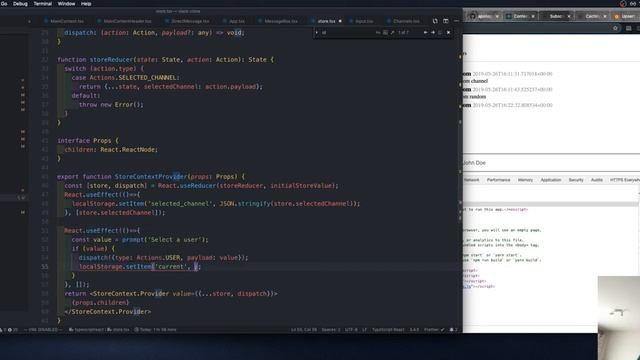
Task: Open the Memory tab in DevTools
Action: click(525, 180)
